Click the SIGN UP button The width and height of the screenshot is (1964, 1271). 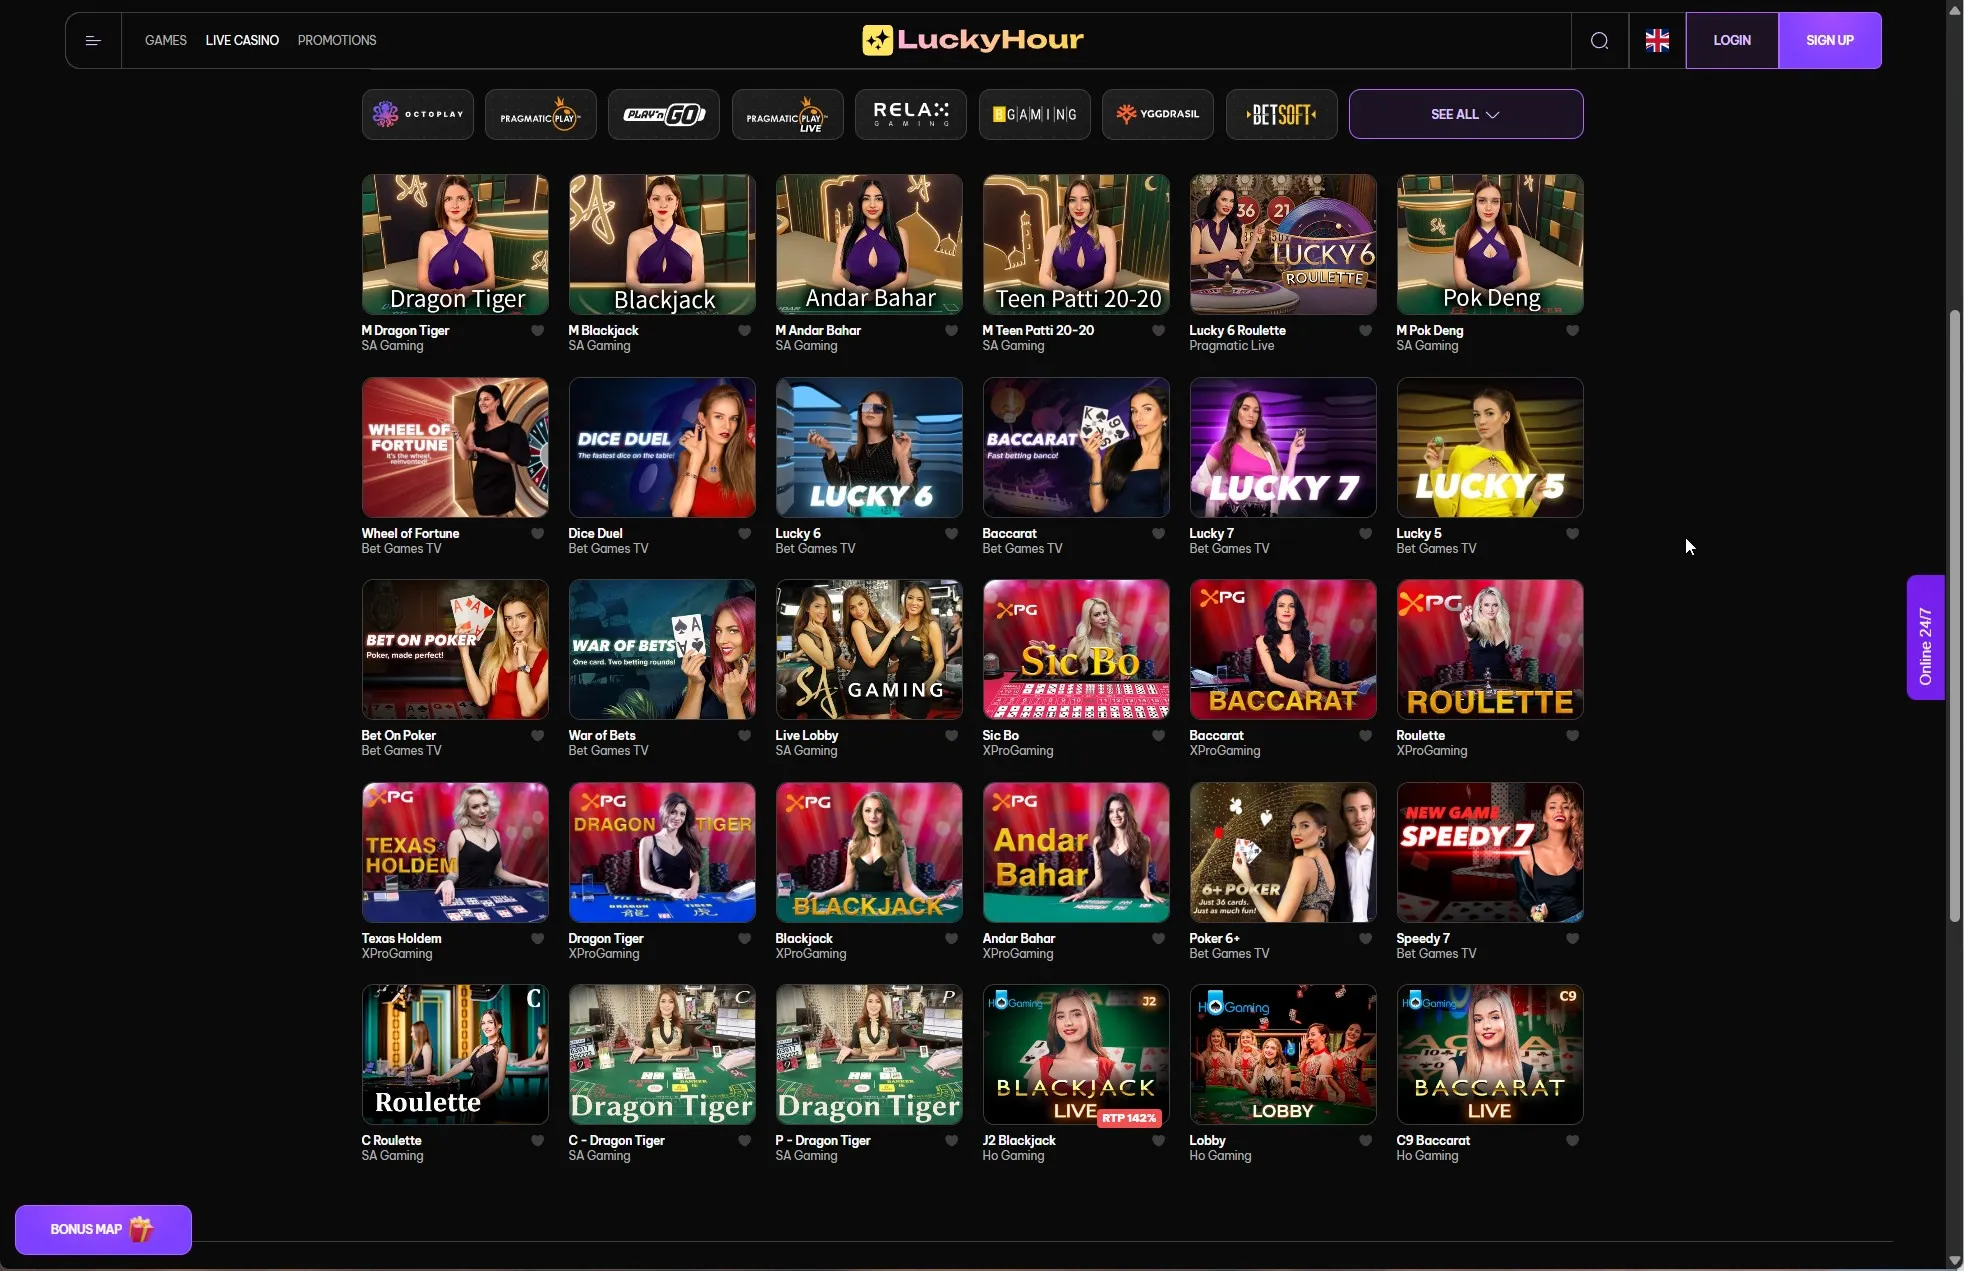coord(1830,41)
